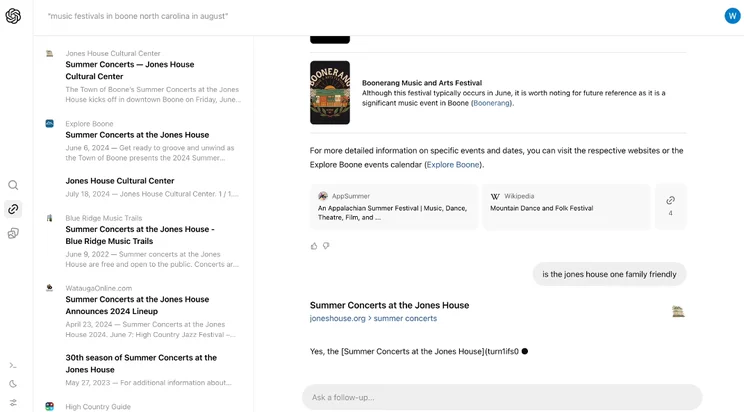Open the search icon in left sidebar

click(x=13, y=185)
